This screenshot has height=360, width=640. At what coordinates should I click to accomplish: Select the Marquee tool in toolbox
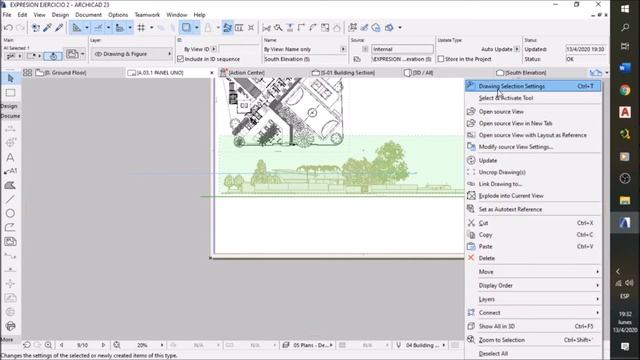point(11,93)
